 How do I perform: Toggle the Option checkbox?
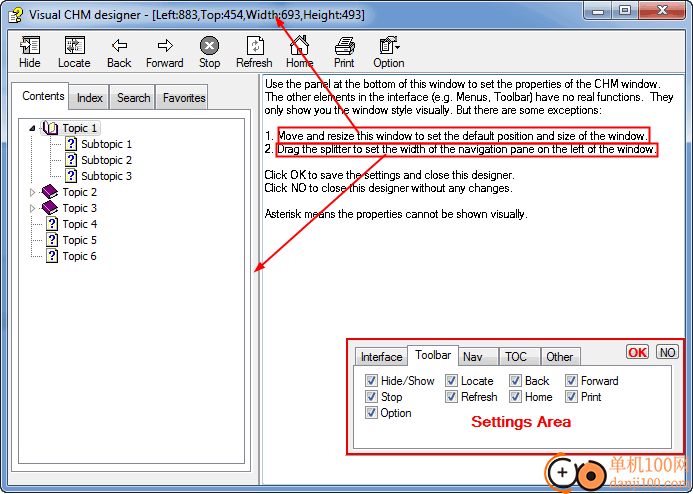[x=371, y=413]
